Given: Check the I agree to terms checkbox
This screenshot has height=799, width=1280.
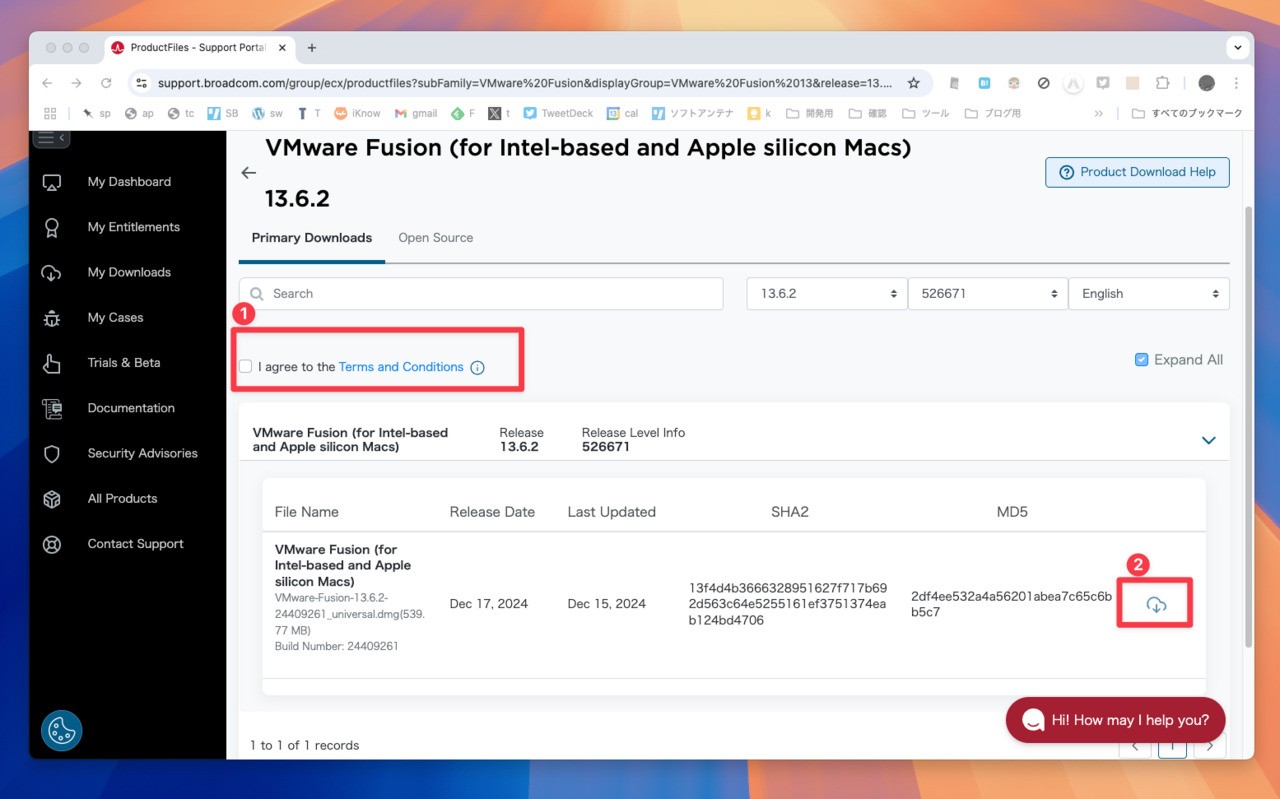Looking at the screenshot, I should pos(246,367).
